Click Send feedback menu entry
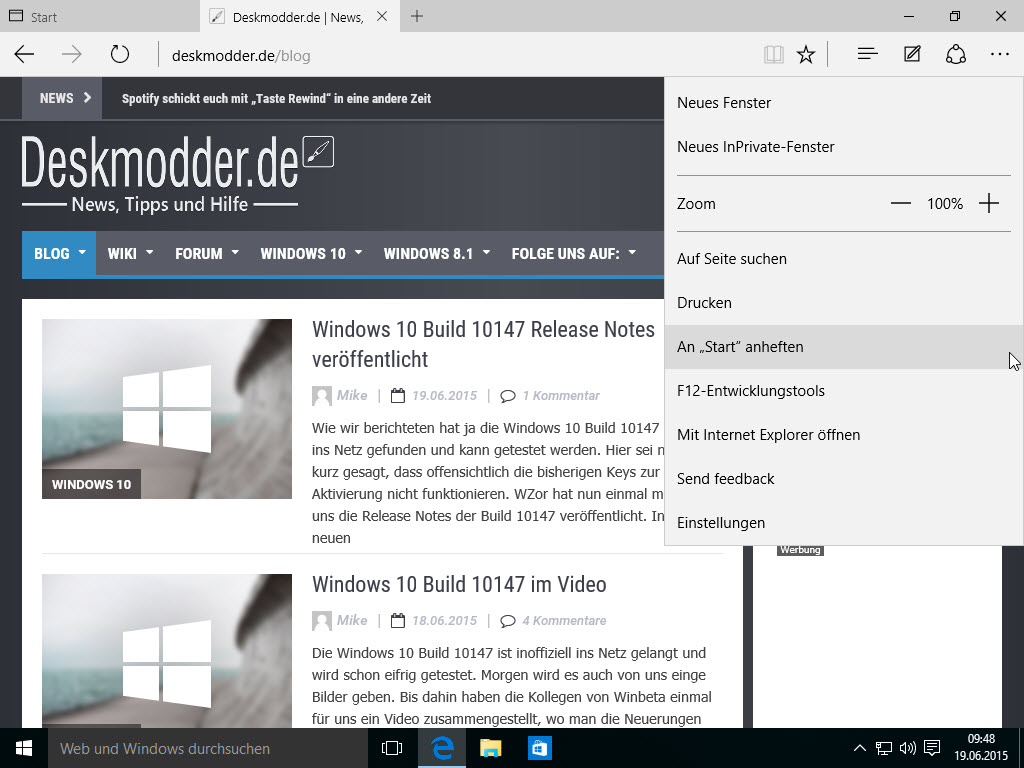1024x768 pixels. pyautogui.click(x=843, y=479)
